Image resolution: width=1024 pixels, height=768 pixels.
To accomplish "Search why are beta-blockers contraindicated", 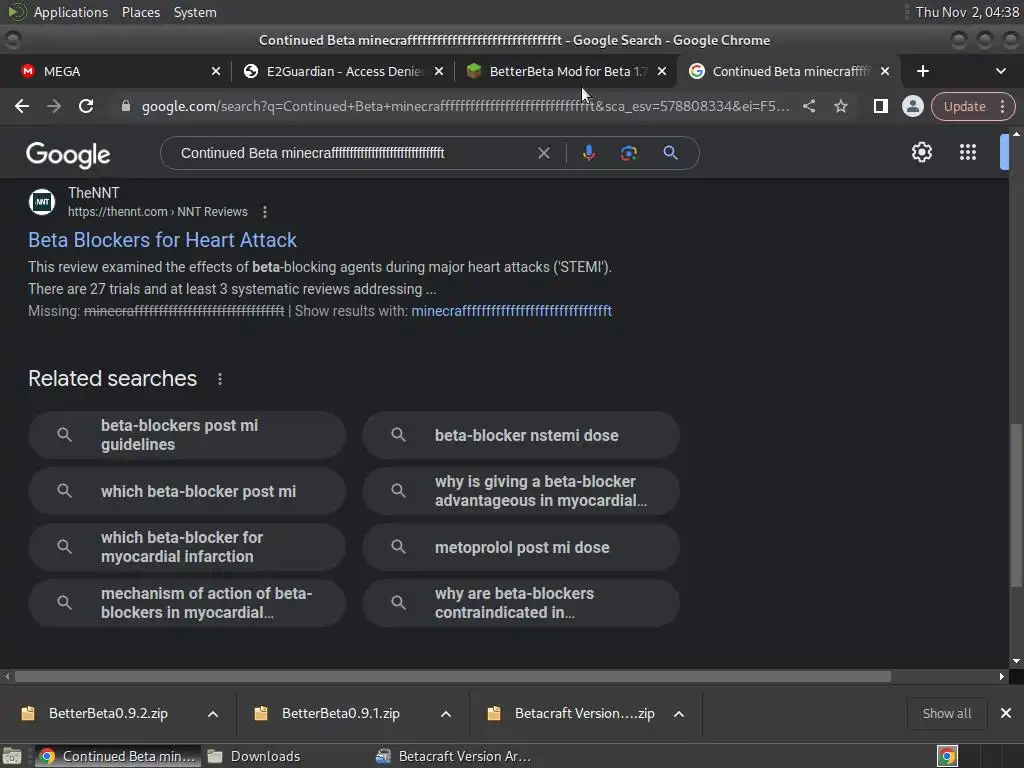I will point(521,603).
